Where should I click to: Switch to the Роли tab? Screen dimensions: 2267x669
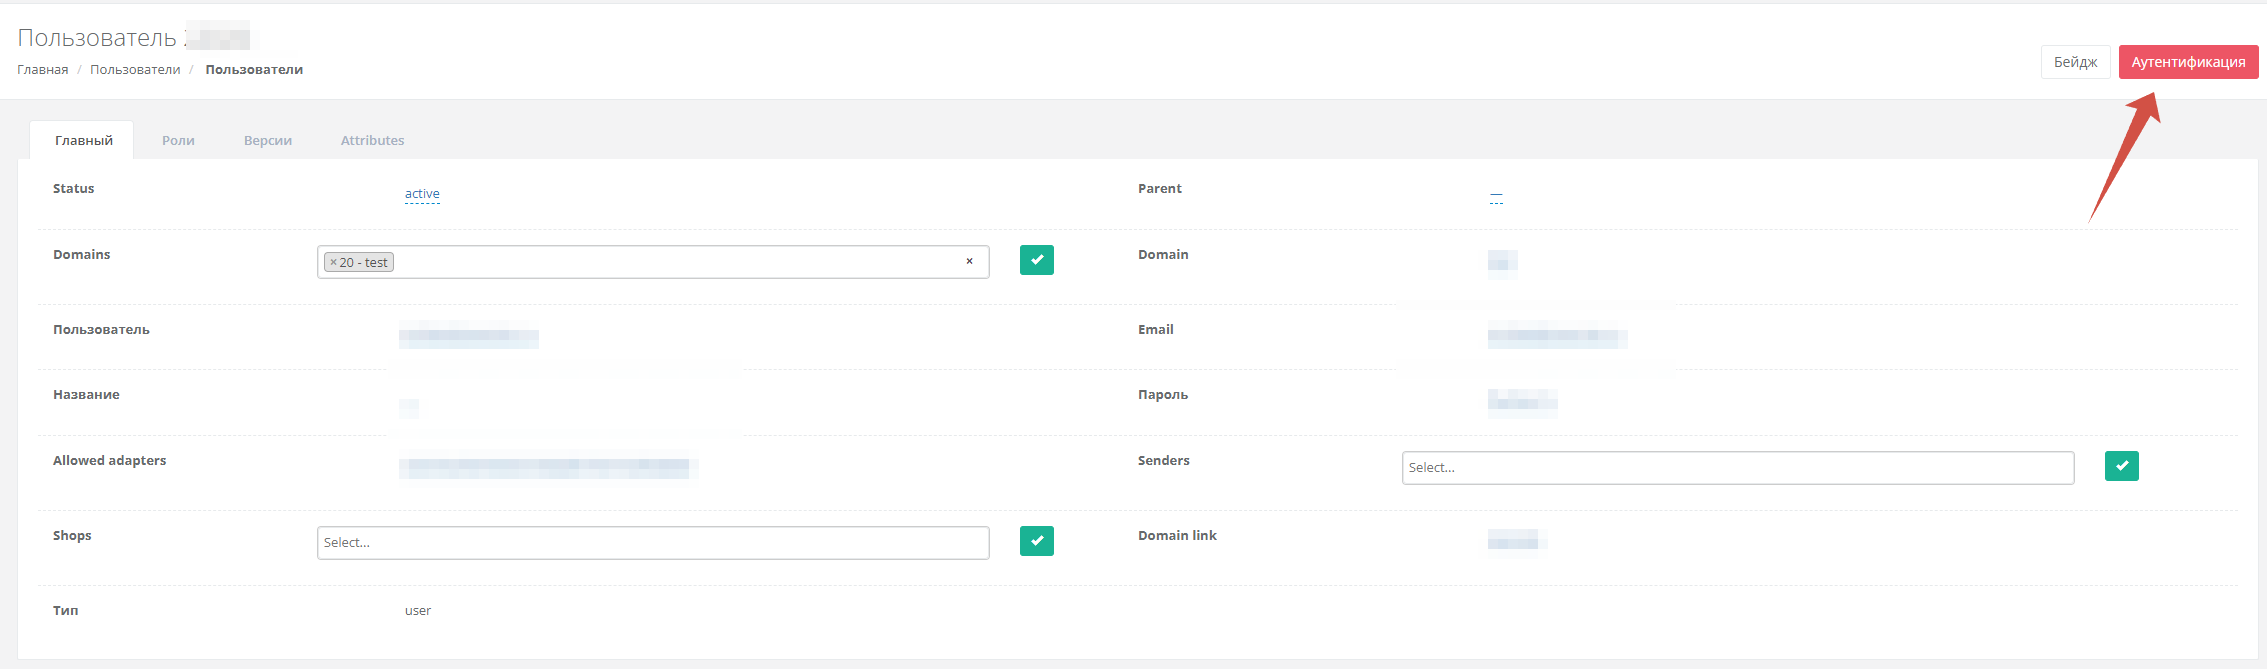pyautogui.click(x=178, y=140)
